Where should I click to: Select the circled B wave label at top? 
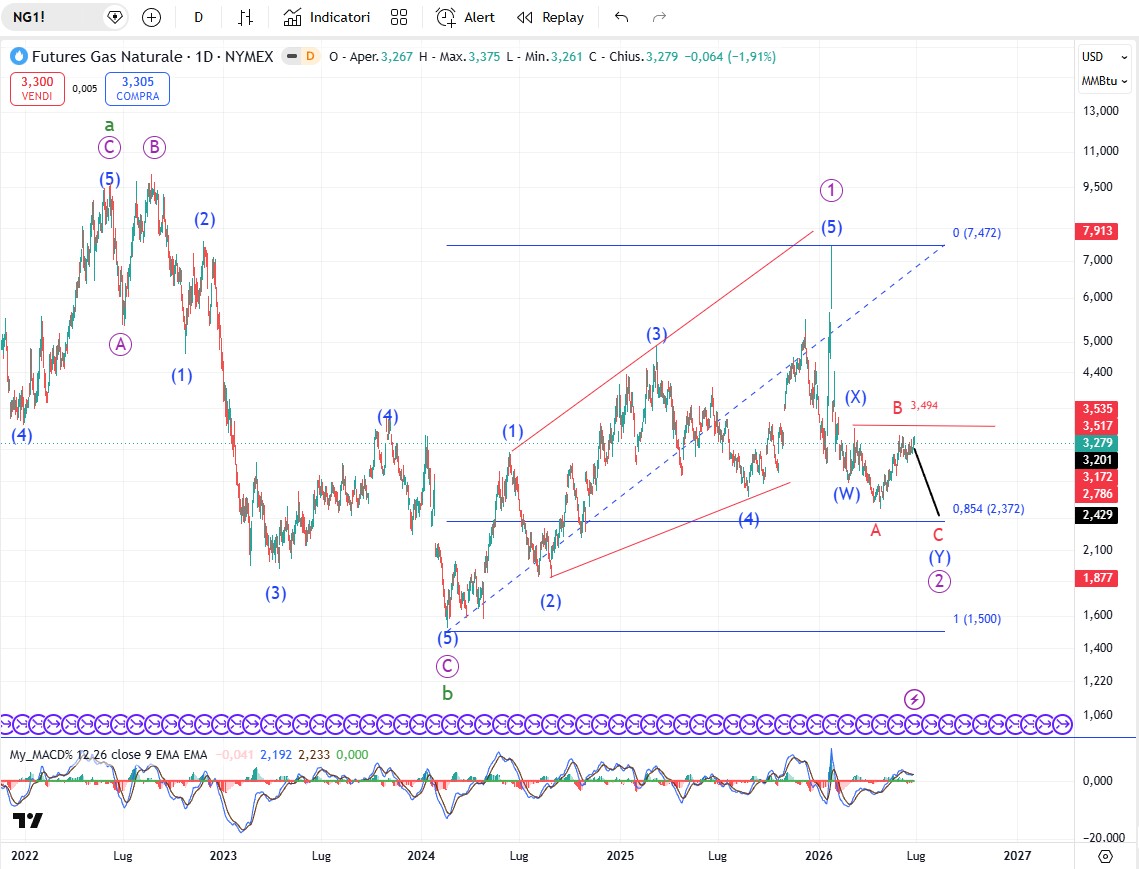coord(154,147)
